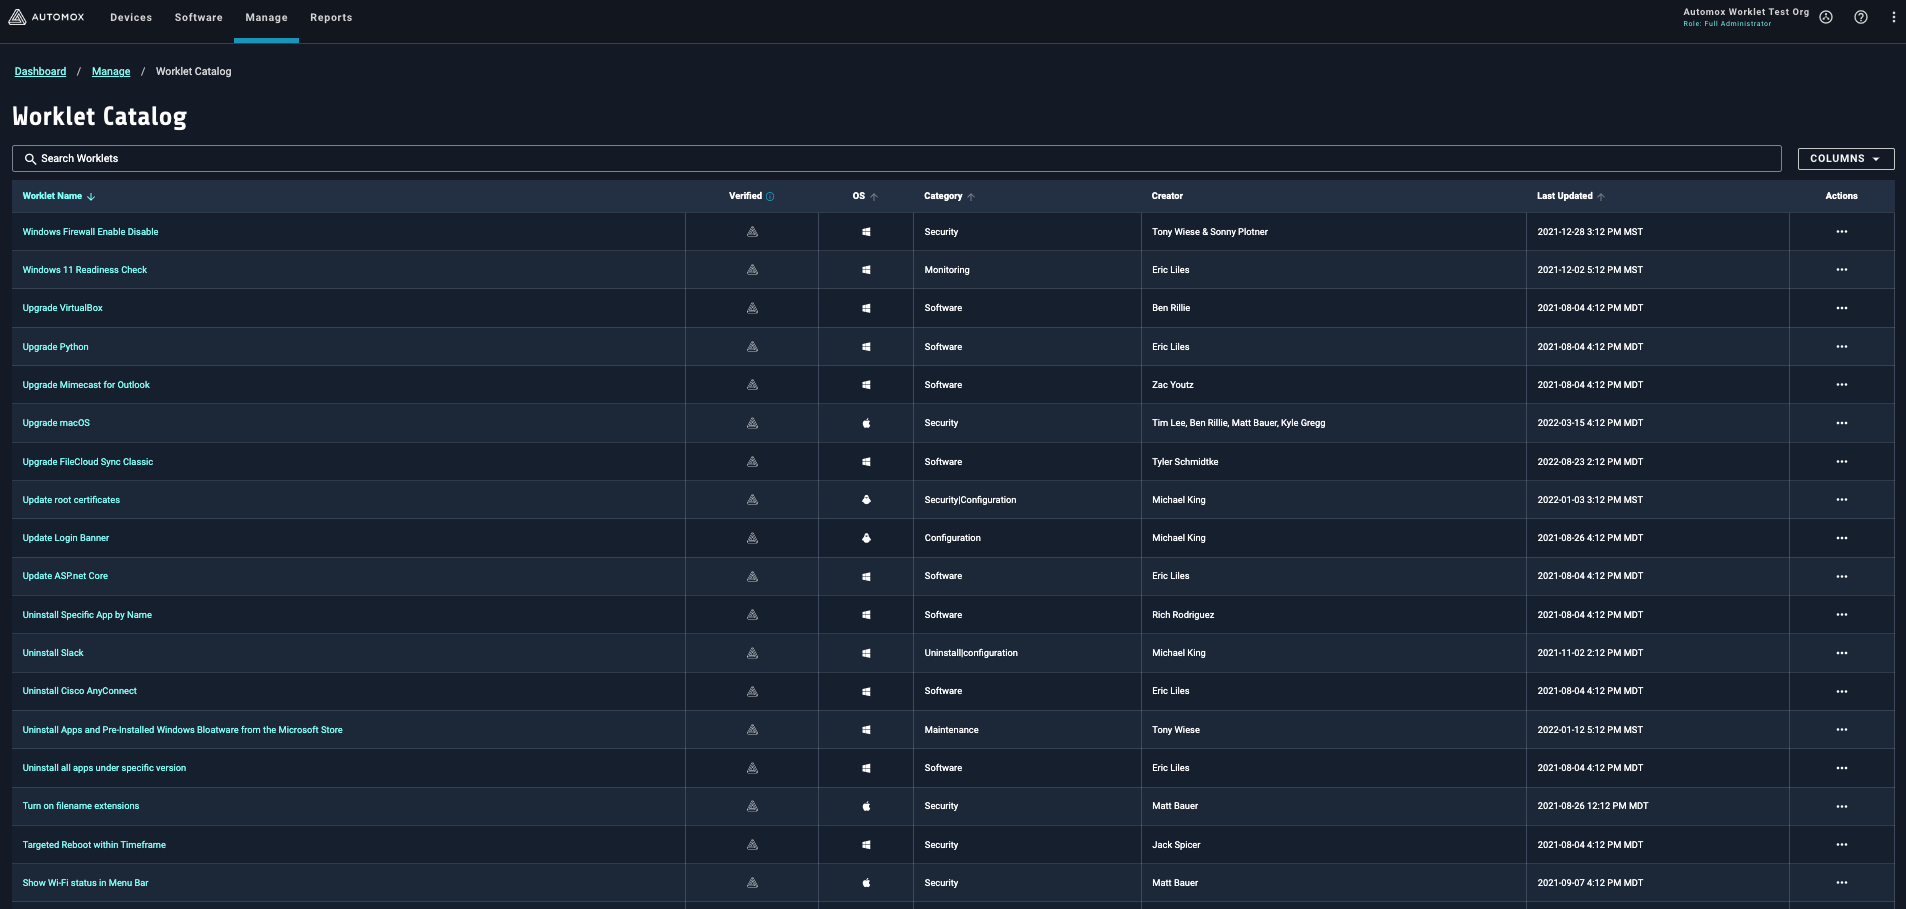Open actions menu for Uninstall Slack
Image resolution: width=1906 pixels, height=909 pixels.
[1842, 653]
